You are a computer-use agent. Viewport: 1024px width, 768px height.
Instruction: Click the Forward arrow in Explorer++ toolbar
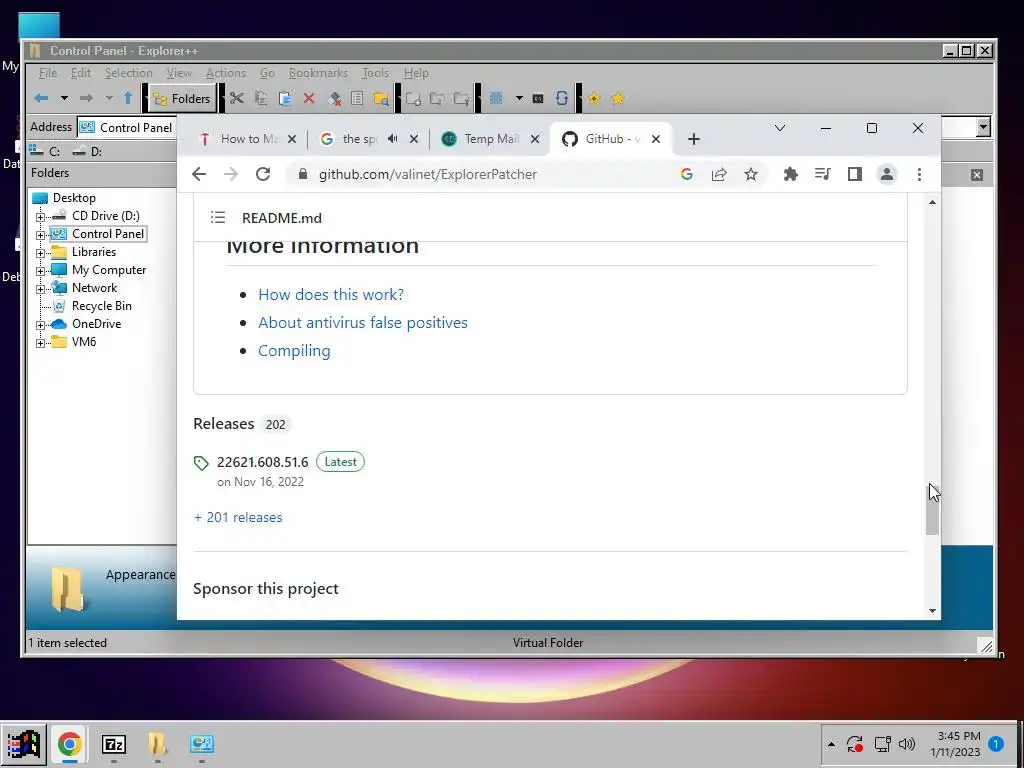pyautogui.click(x=86, y=99)
